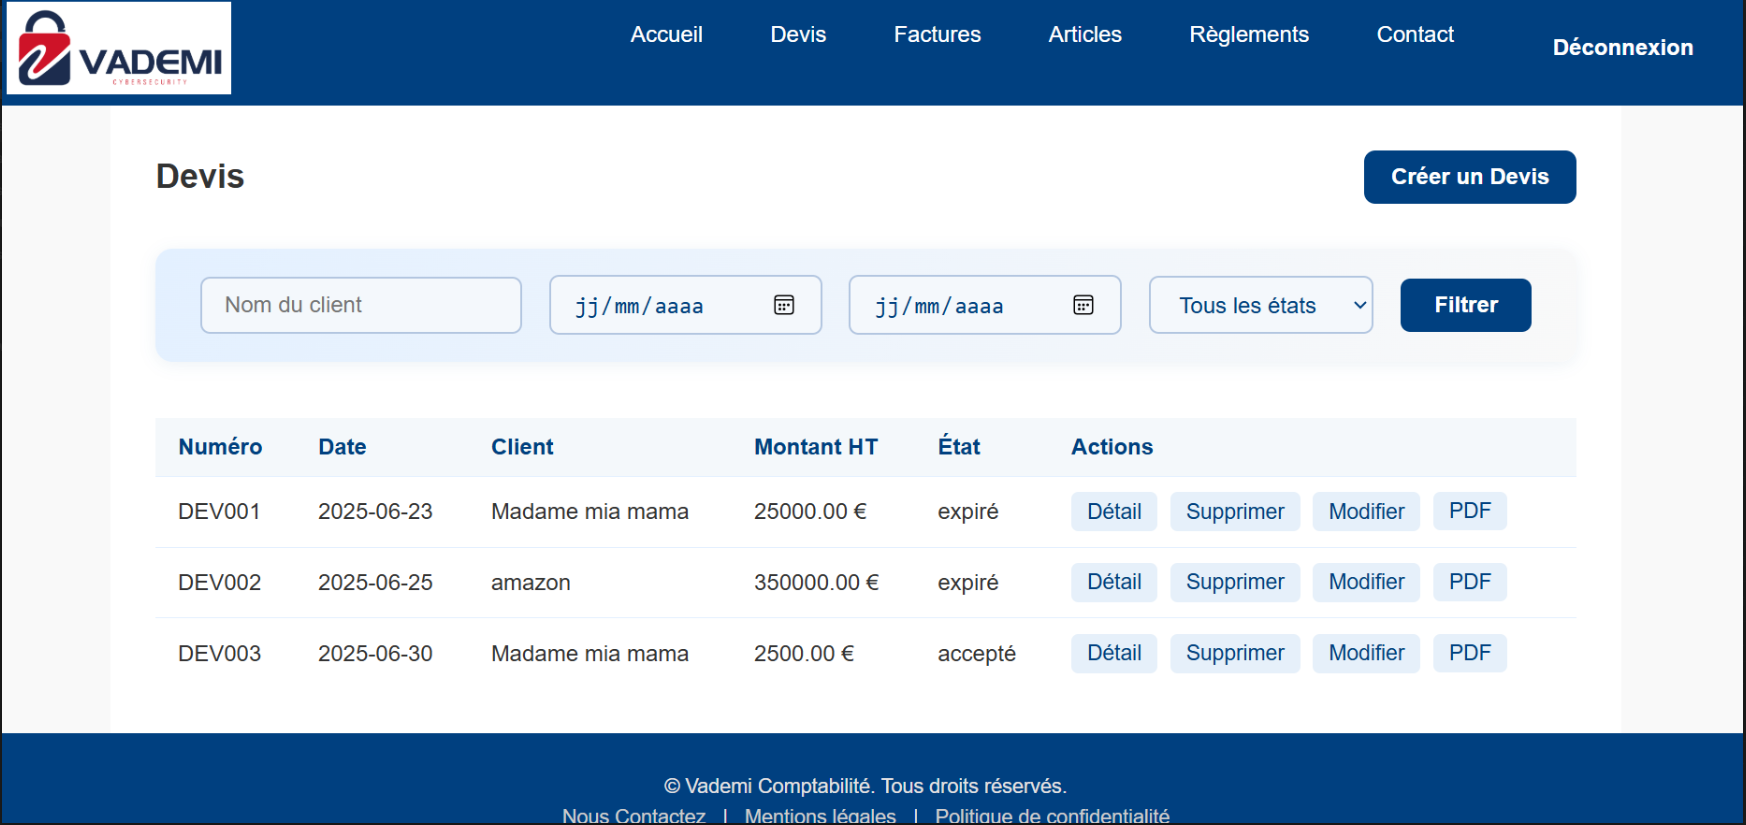Click Madame mia mama in DEV003 row
1746x825 pixels.
click(590, 653)
